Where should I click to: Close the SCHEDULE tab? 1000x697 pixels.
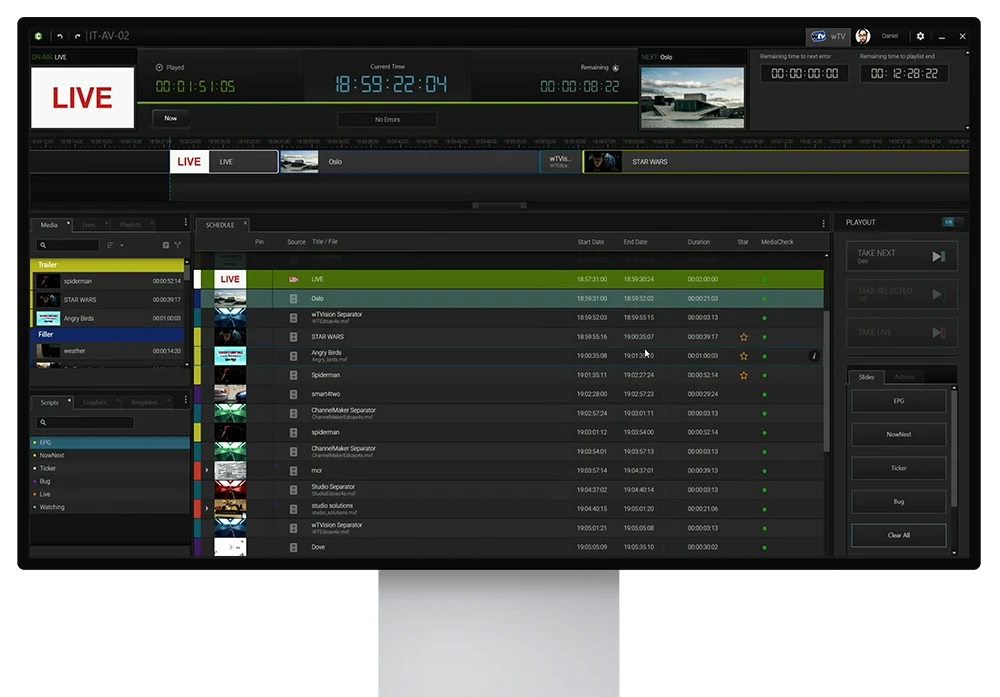[246, 223]
